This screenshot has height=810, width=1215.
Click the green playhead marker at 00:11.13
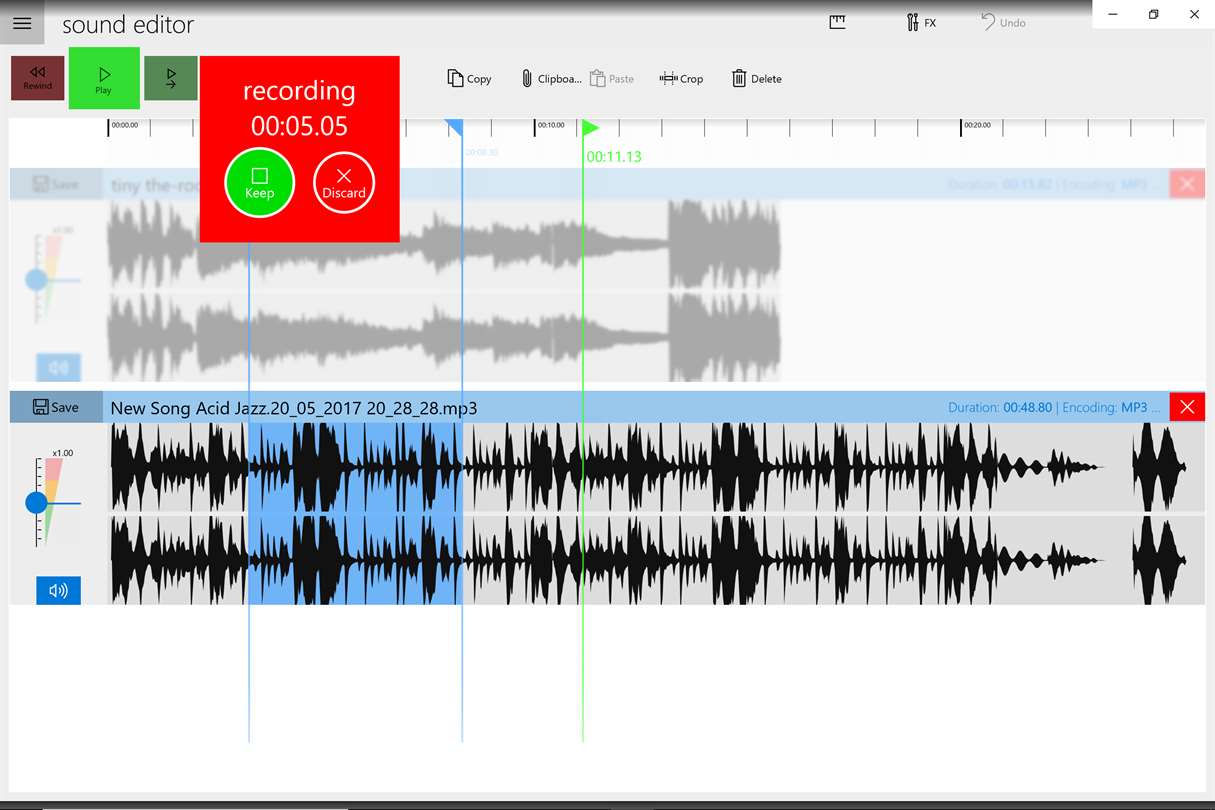tap(590, 128)
